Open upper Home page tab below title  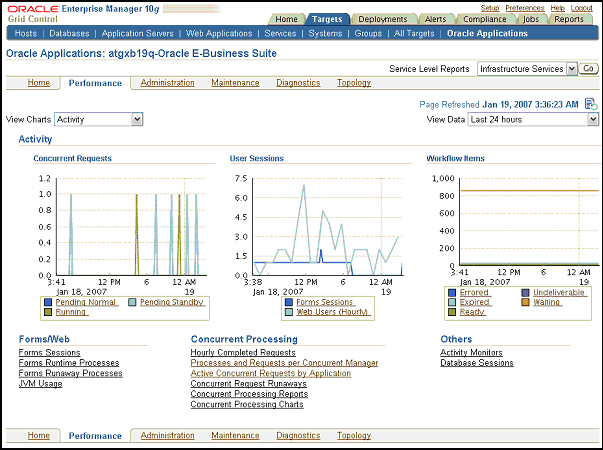click(38, 83)
